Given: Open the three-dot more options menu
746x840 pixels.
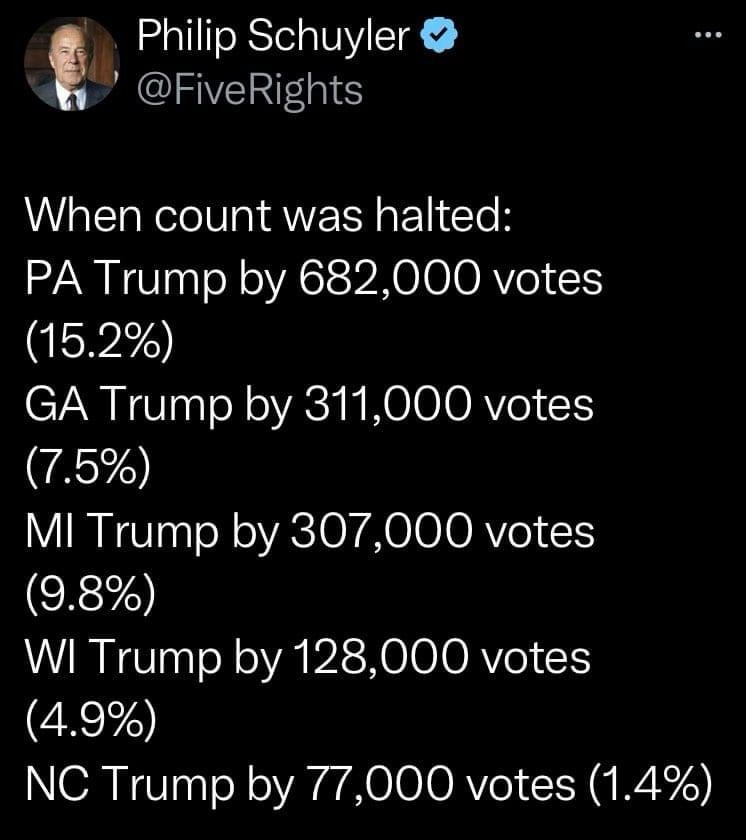Looking at the screenshot, I should point(707,36).
